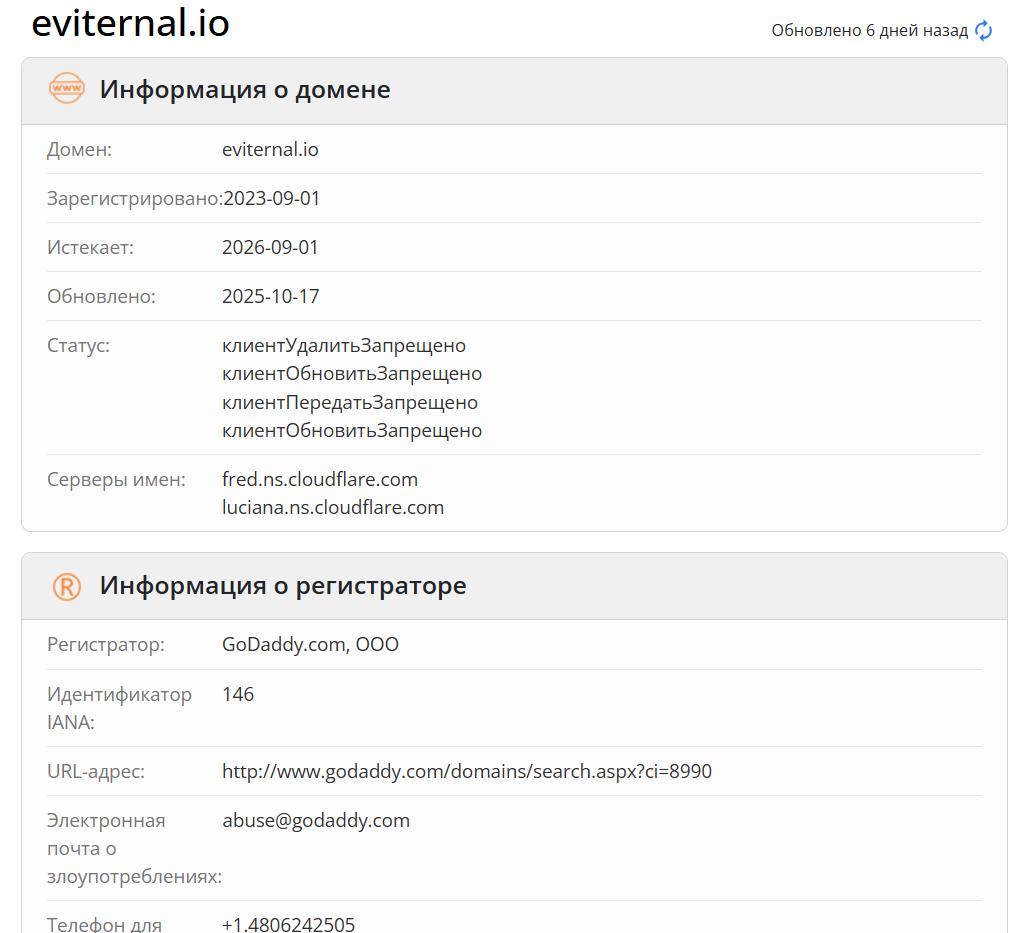Click the 'Информация о домене' section header
The width and height of the screenshot is (1018, 933).
coord(243,89)
